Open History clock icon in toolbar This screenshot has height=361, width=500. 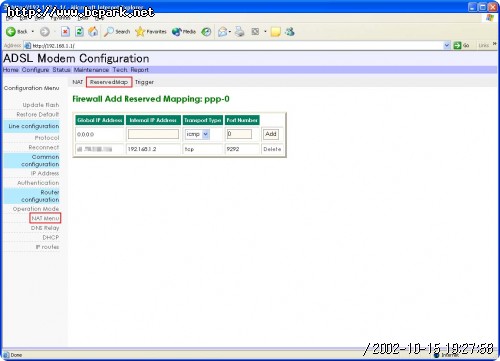[x=206, y=32]
